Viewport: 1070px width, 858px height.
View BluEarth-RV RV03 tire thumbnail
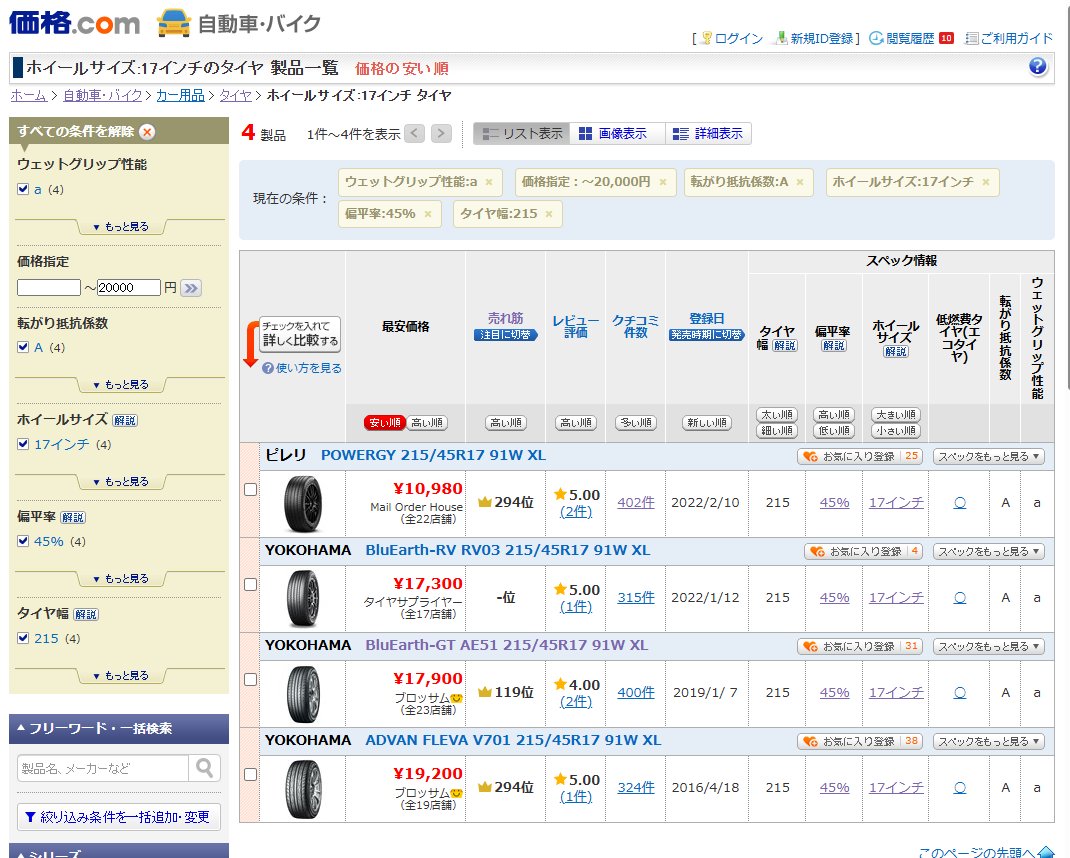pos(302,598)
